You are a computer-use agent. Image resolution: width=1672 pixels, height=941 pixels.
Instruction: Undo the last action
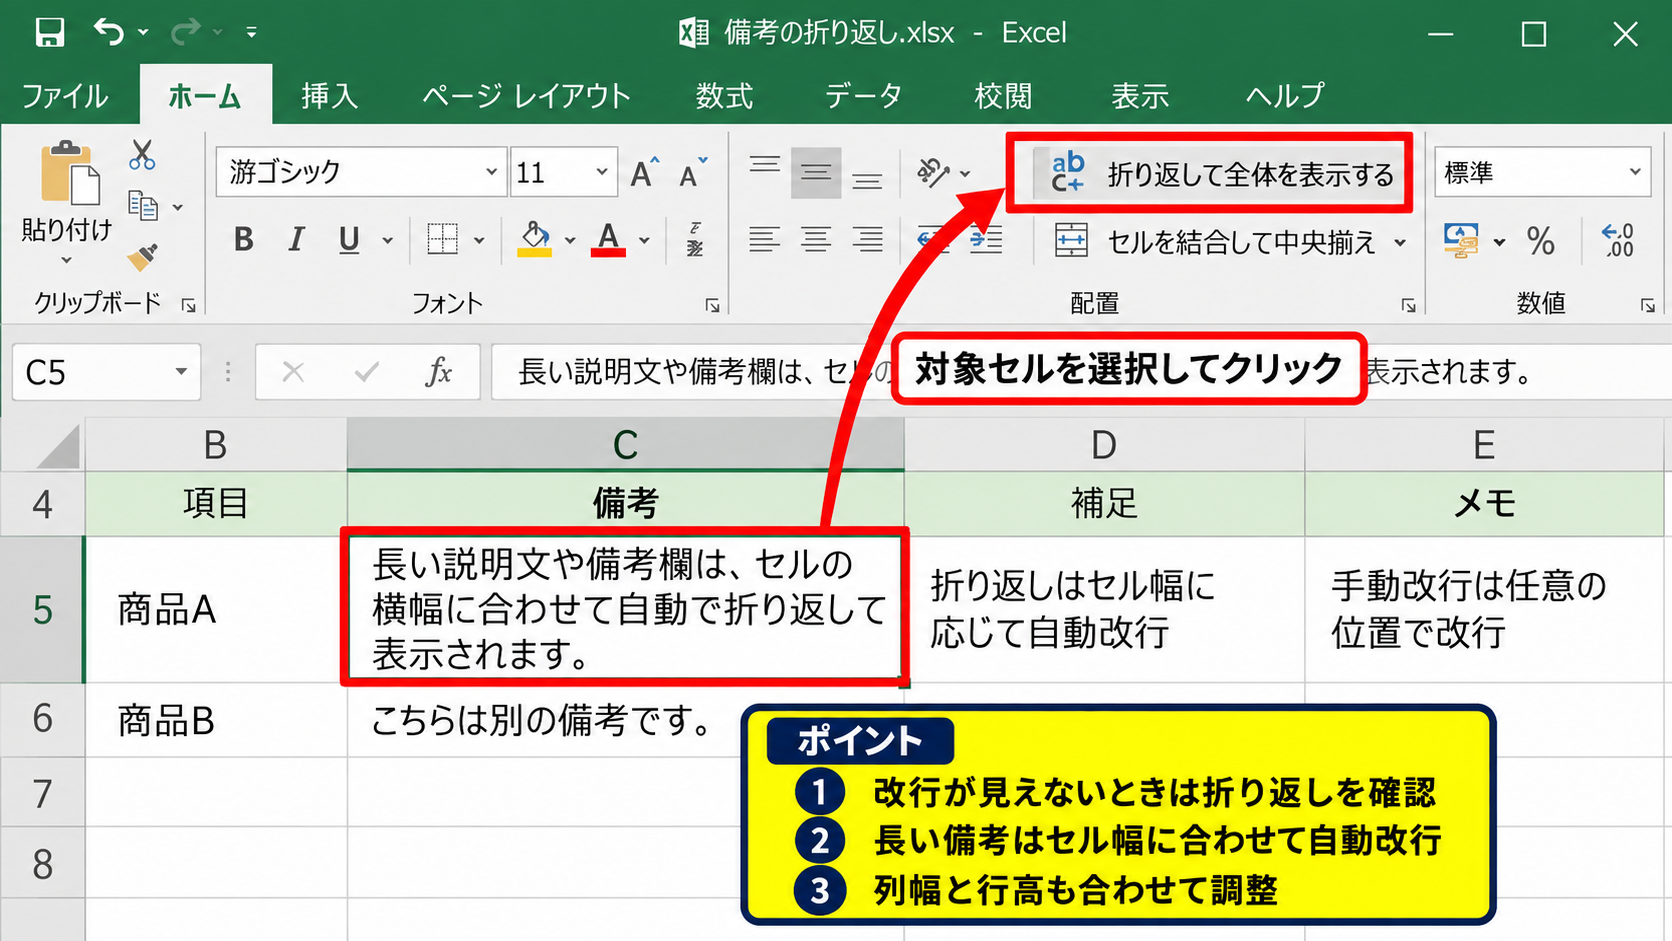coord(108,32)
